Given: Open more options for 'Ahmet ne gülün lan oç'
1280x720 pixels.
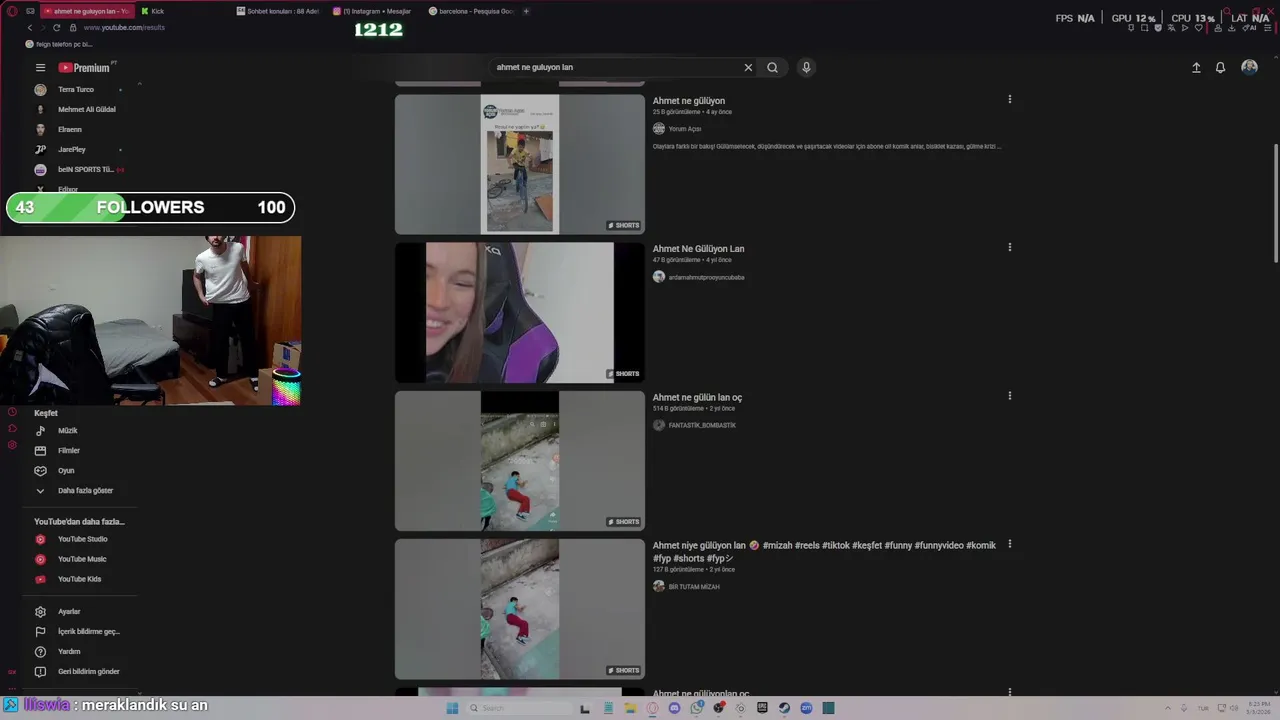Looking at the screenshot, I should point(1009,396).
